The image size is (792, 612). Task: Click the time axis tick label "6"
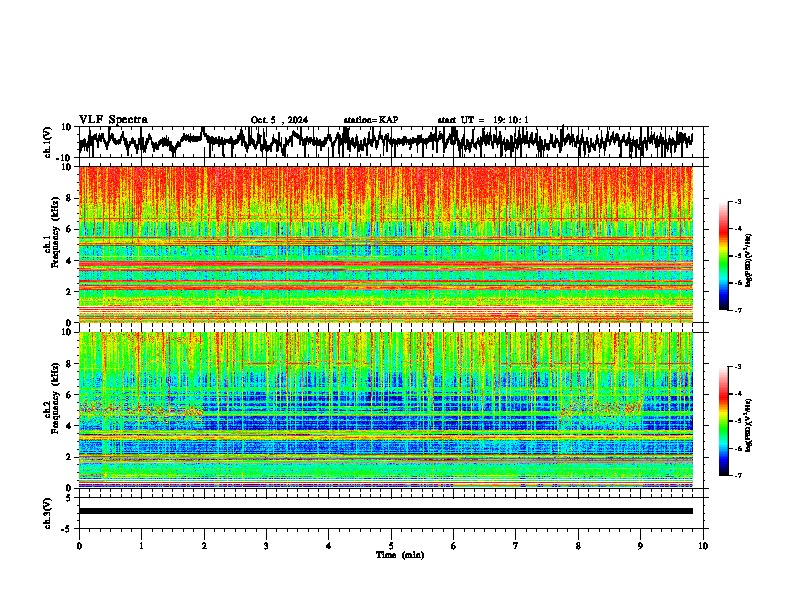454,546
